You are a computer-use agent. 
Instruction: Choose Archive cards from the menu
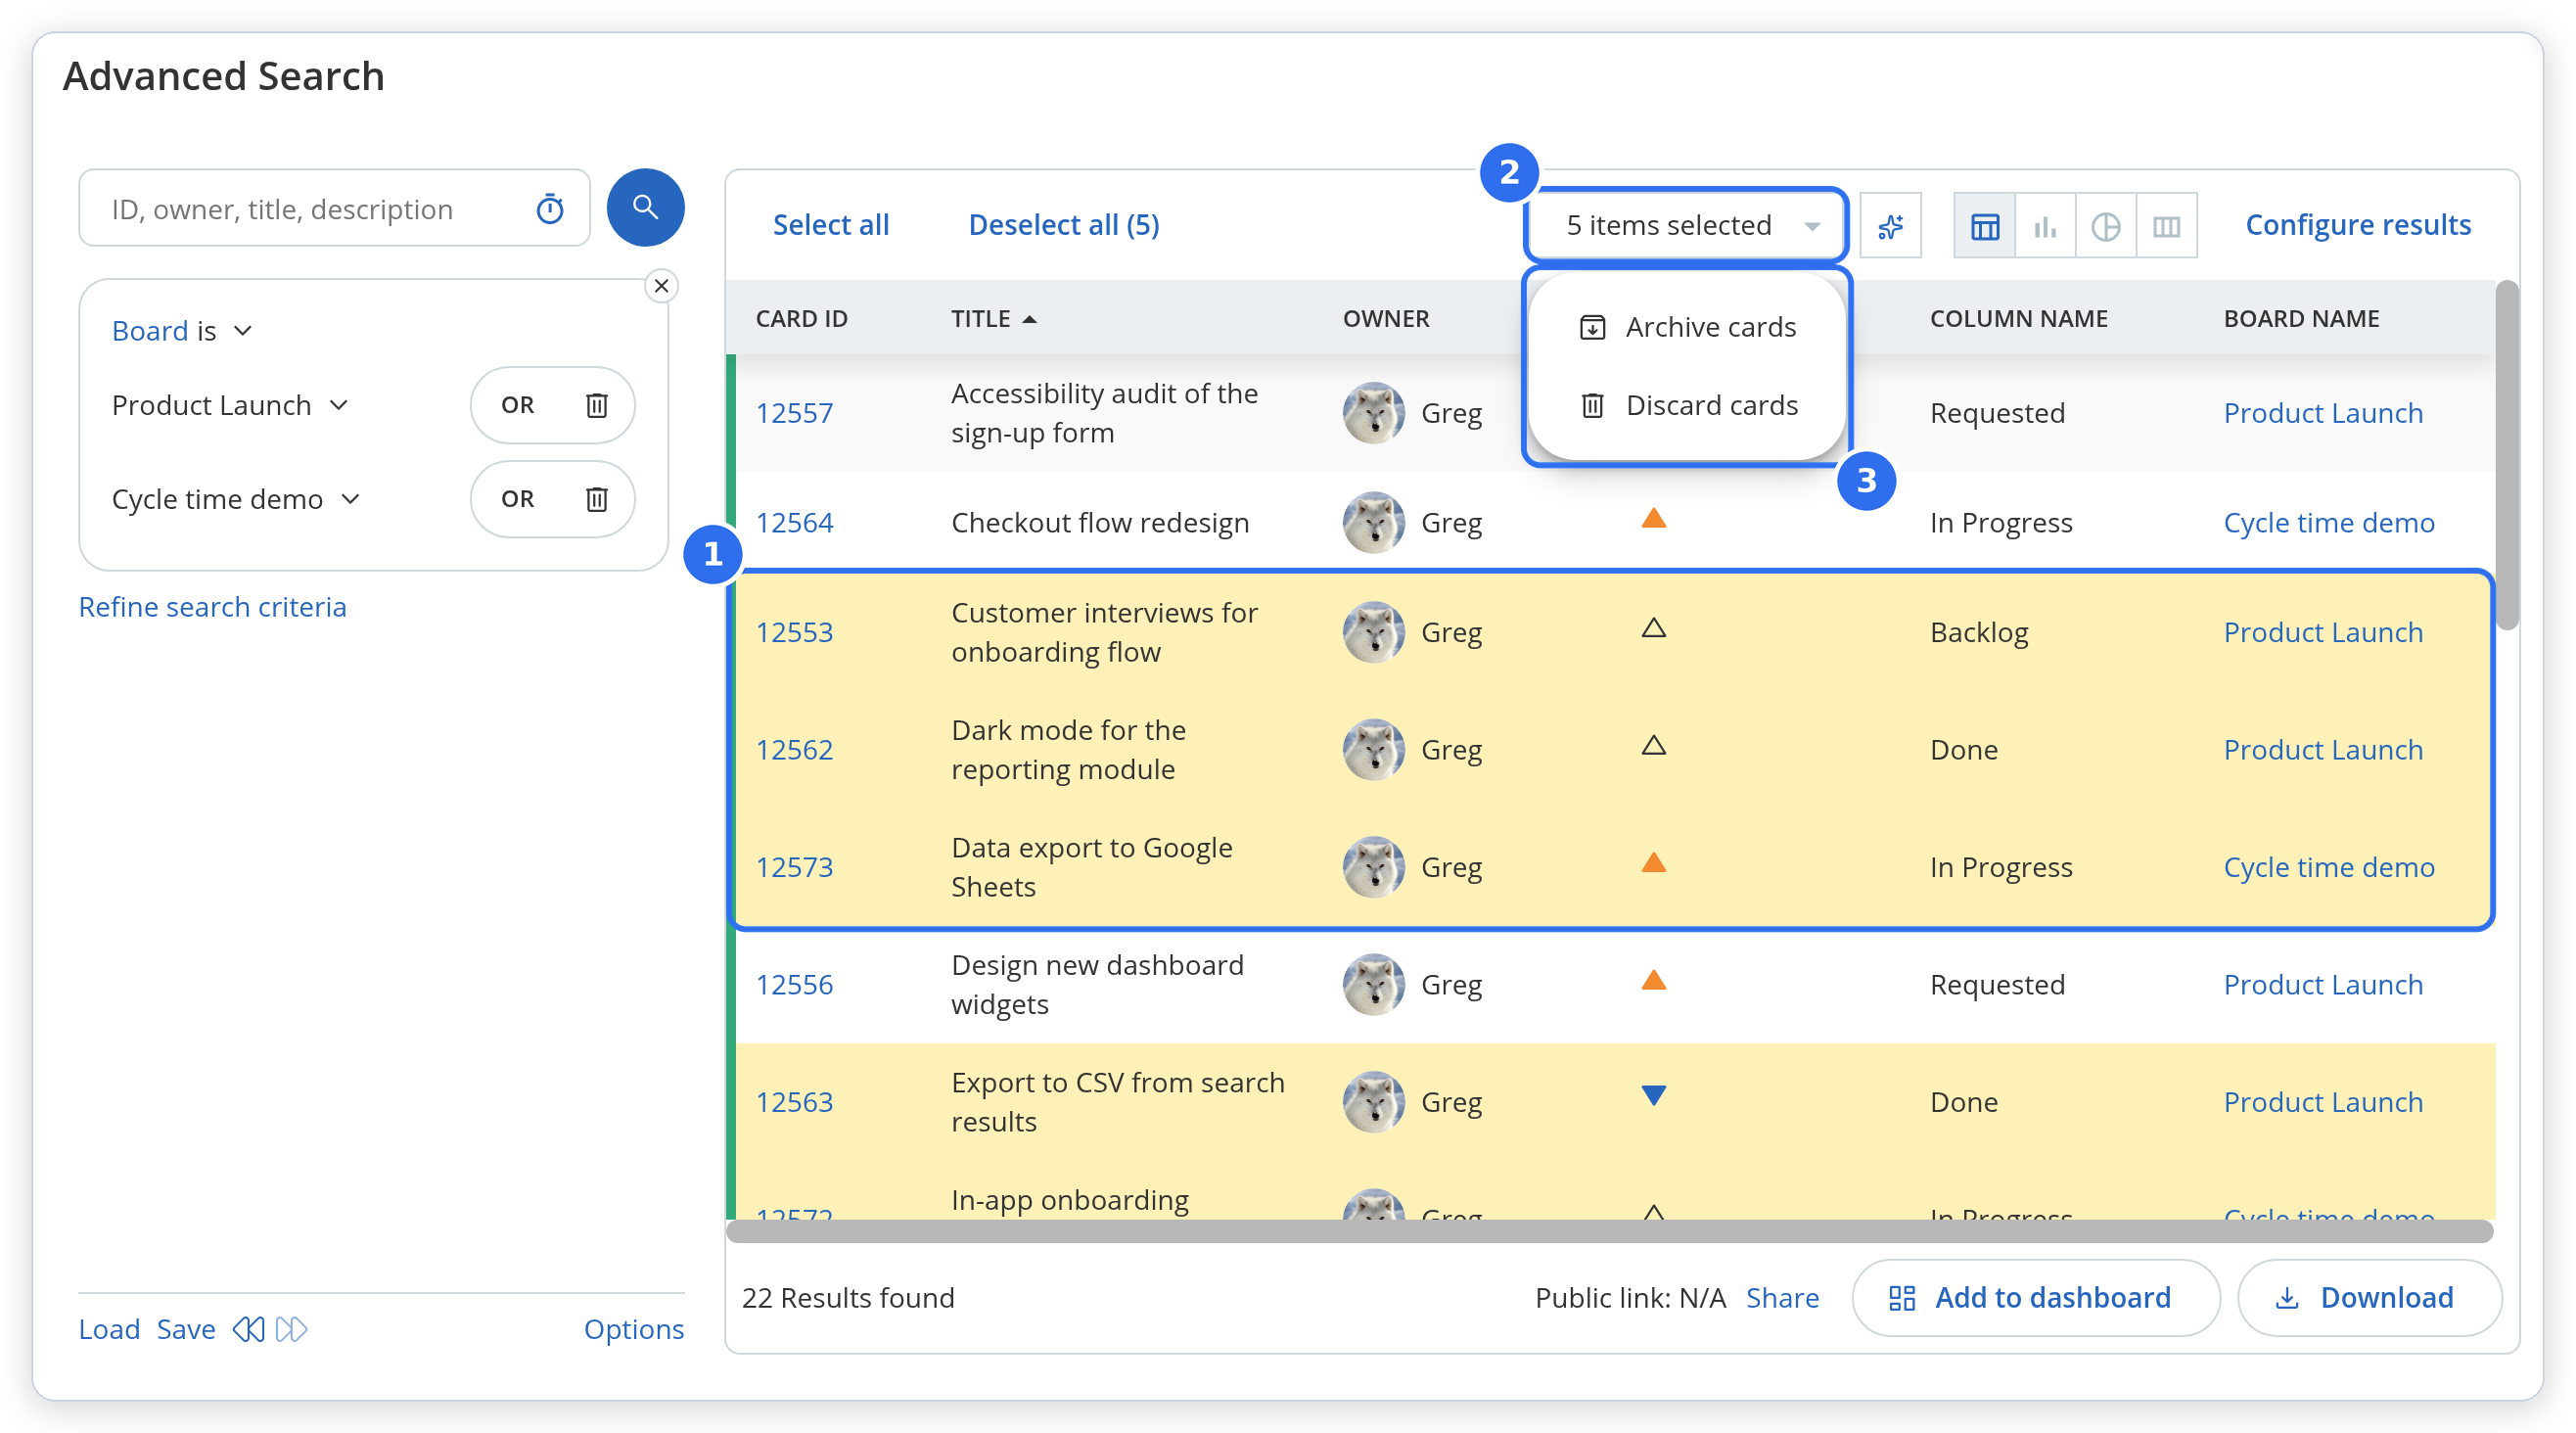pyautogui.click(x=1687, y=327)
